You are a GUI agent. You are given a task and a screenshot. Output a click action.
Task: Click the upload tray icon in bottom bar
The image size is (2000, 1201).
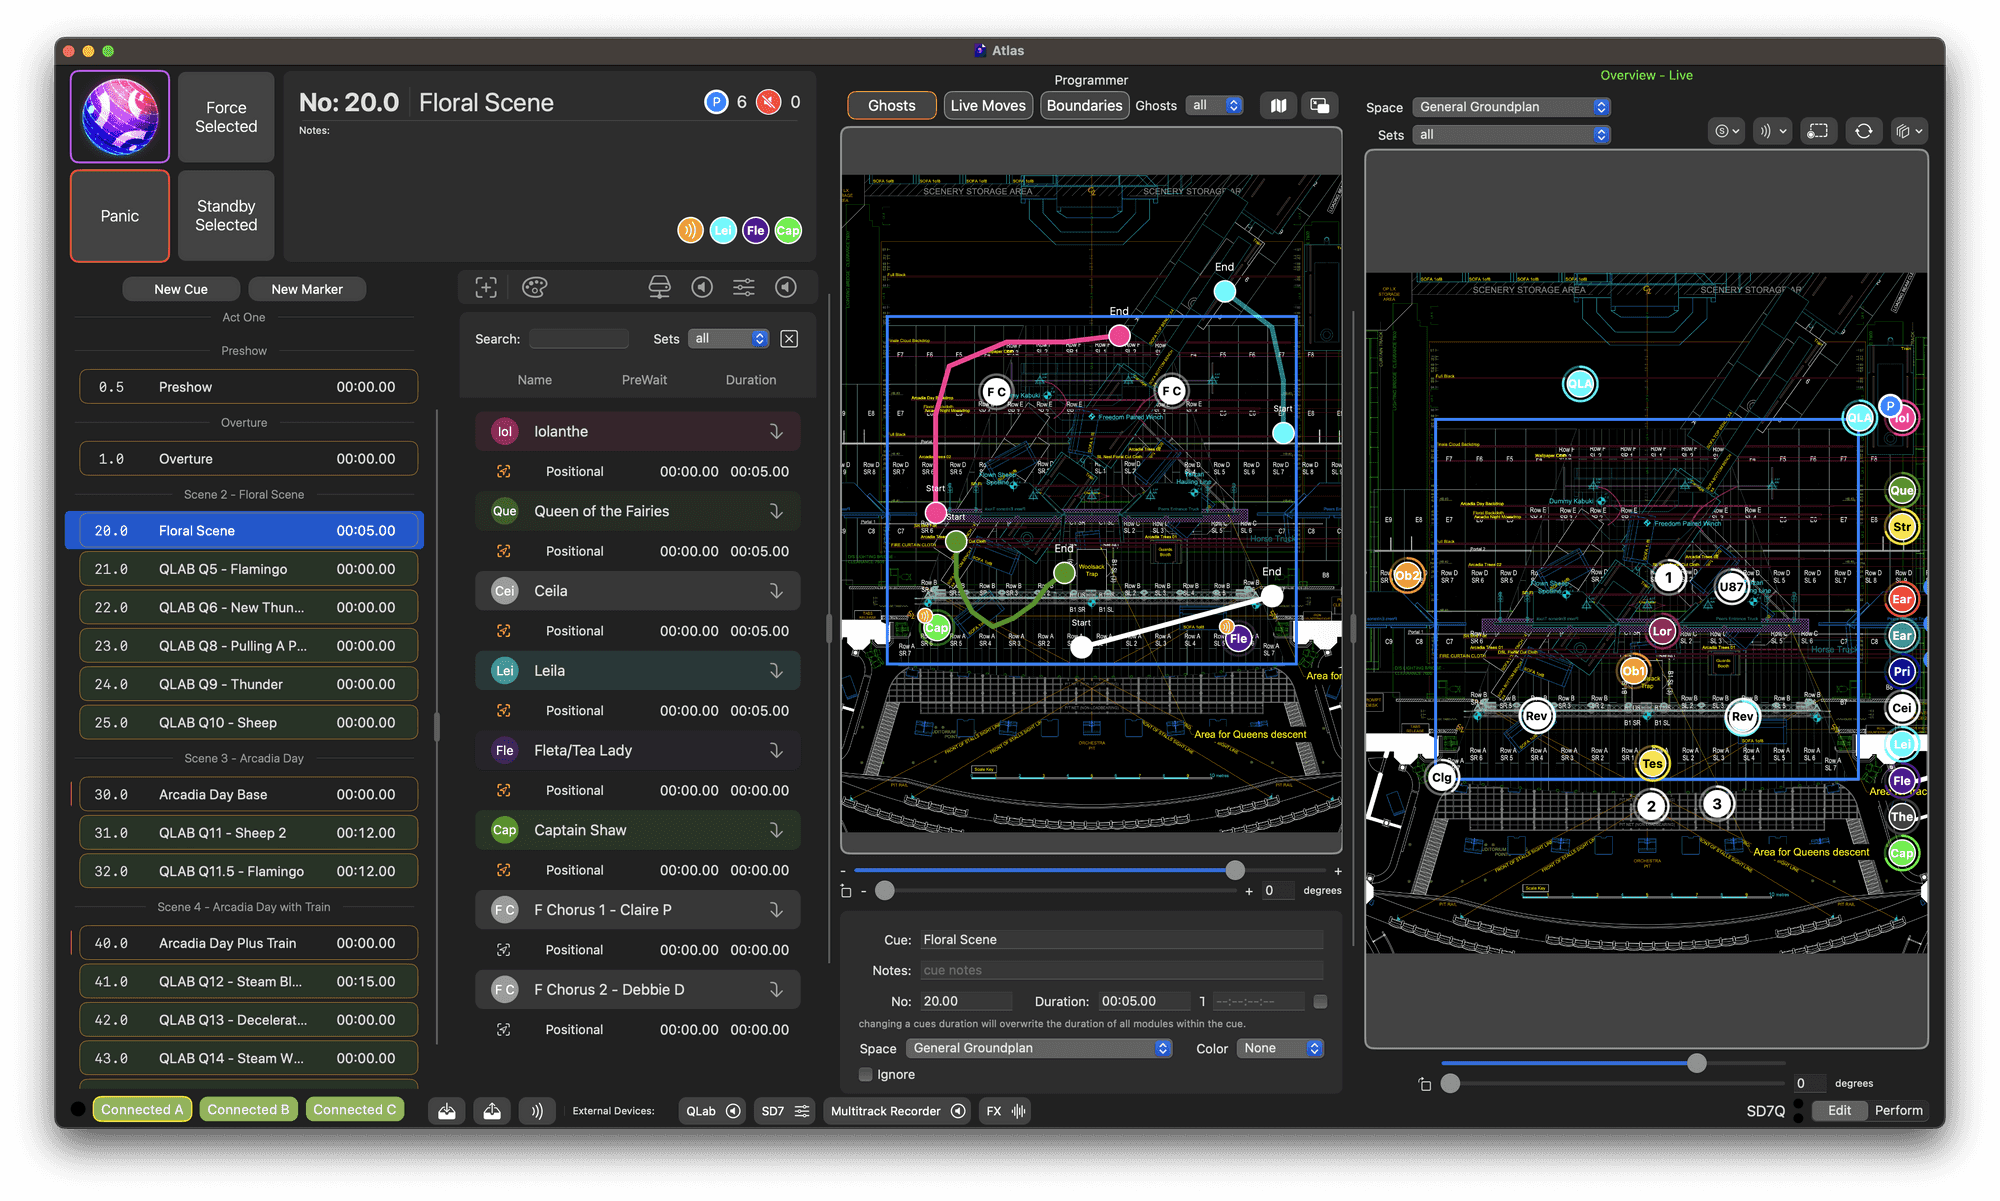coord(492,1111)
